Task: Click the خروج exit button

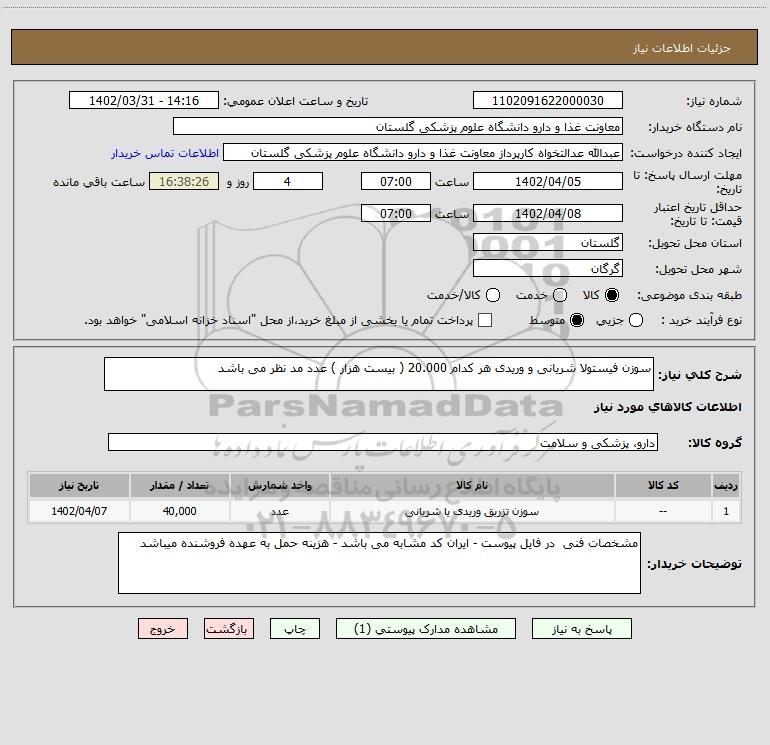Action: [163, 629]
